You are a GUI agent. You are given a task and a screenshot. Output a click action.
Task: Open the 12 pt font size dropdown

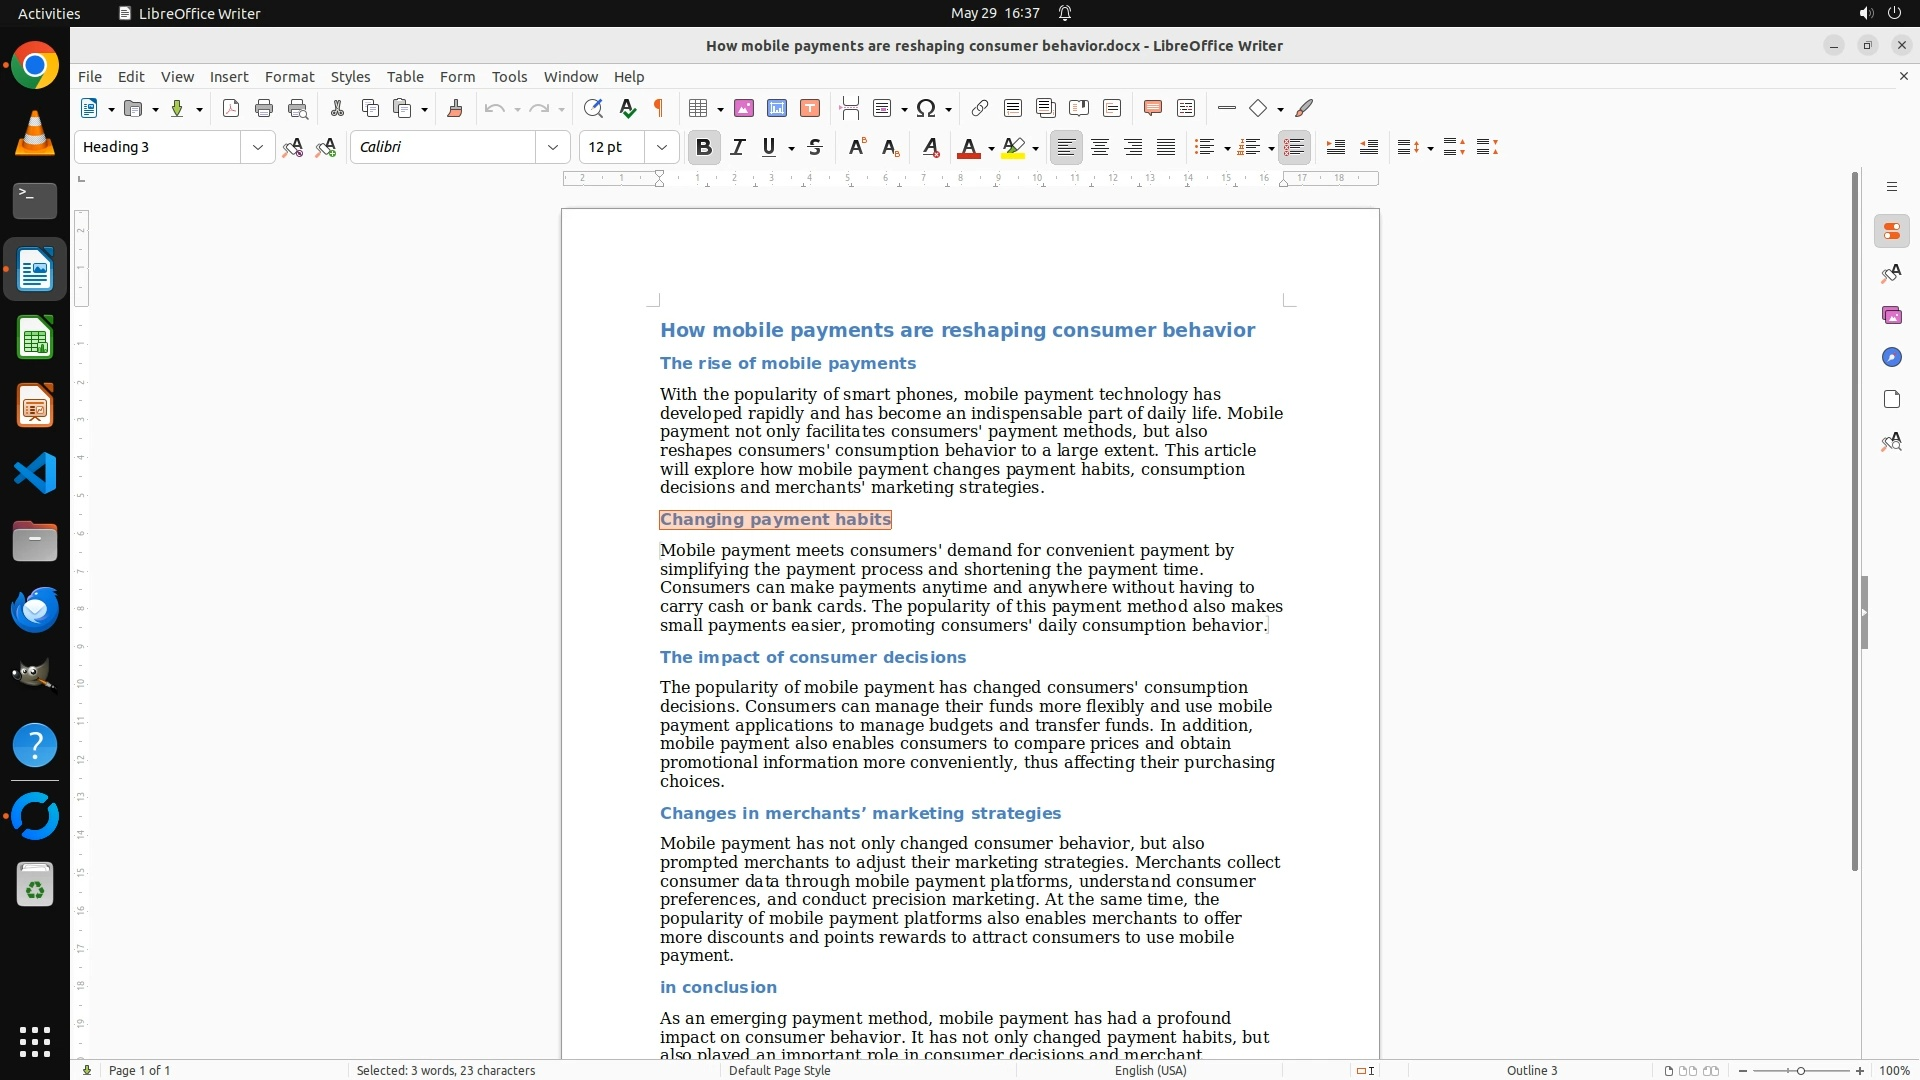(661, 147)
